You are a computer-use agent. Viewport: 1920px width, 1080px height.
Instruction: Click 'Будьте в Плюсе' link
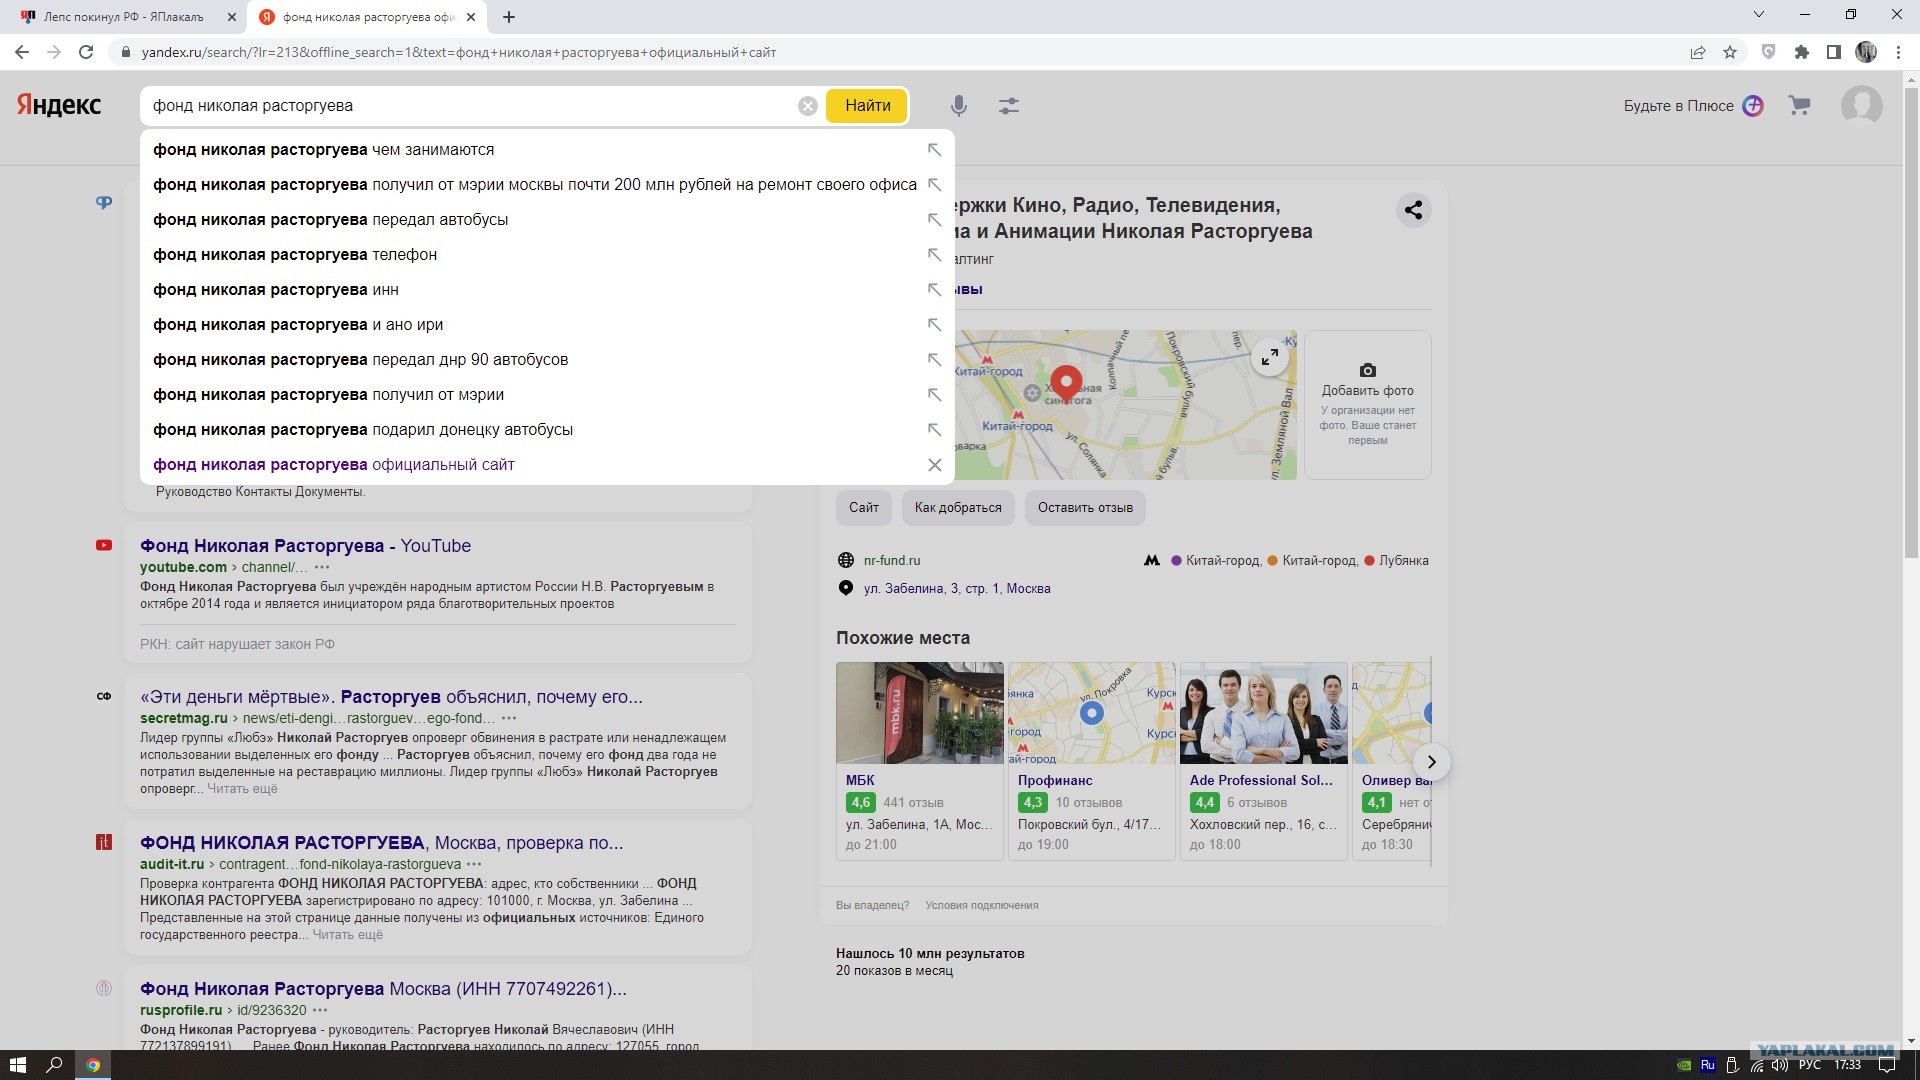(x=1678, y=106)
